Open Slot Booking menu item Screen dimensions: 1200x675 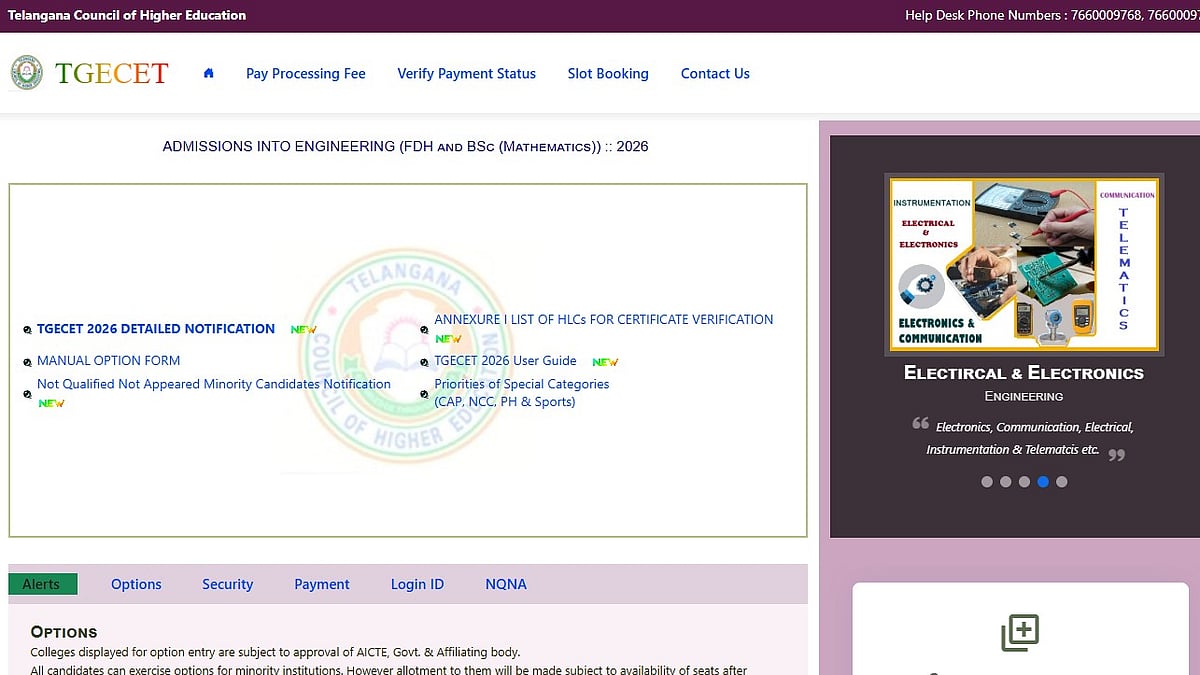click(608, 73)
